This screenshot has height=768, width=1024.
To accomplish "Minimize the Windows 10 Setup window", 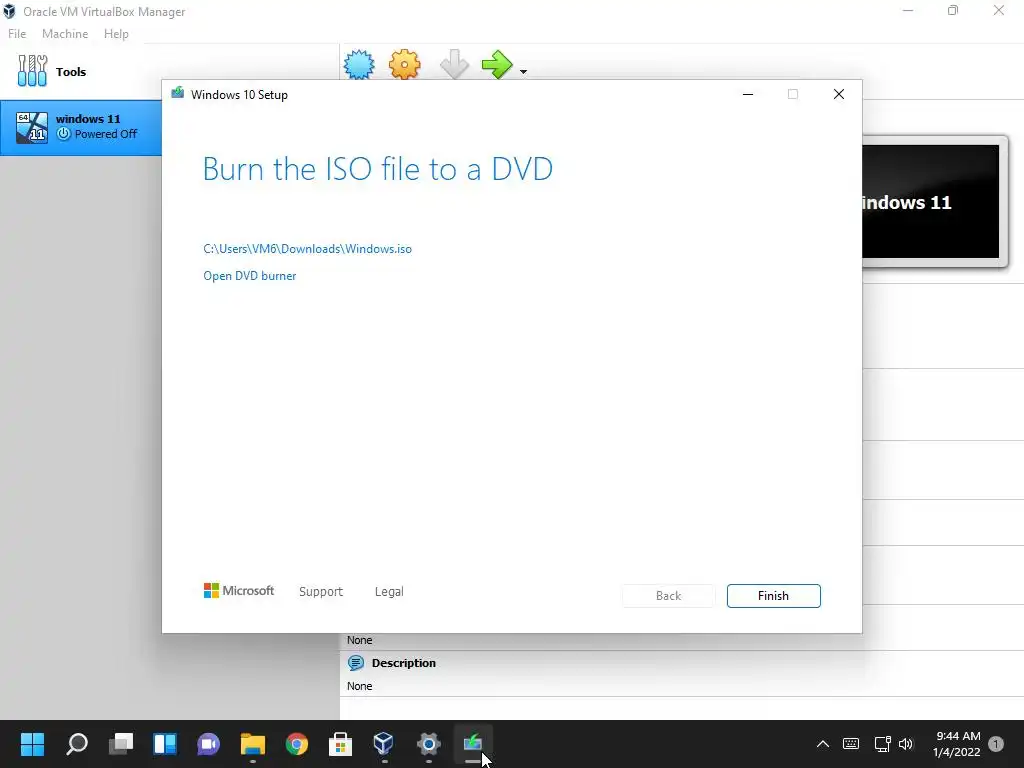I will click(748, 95).
